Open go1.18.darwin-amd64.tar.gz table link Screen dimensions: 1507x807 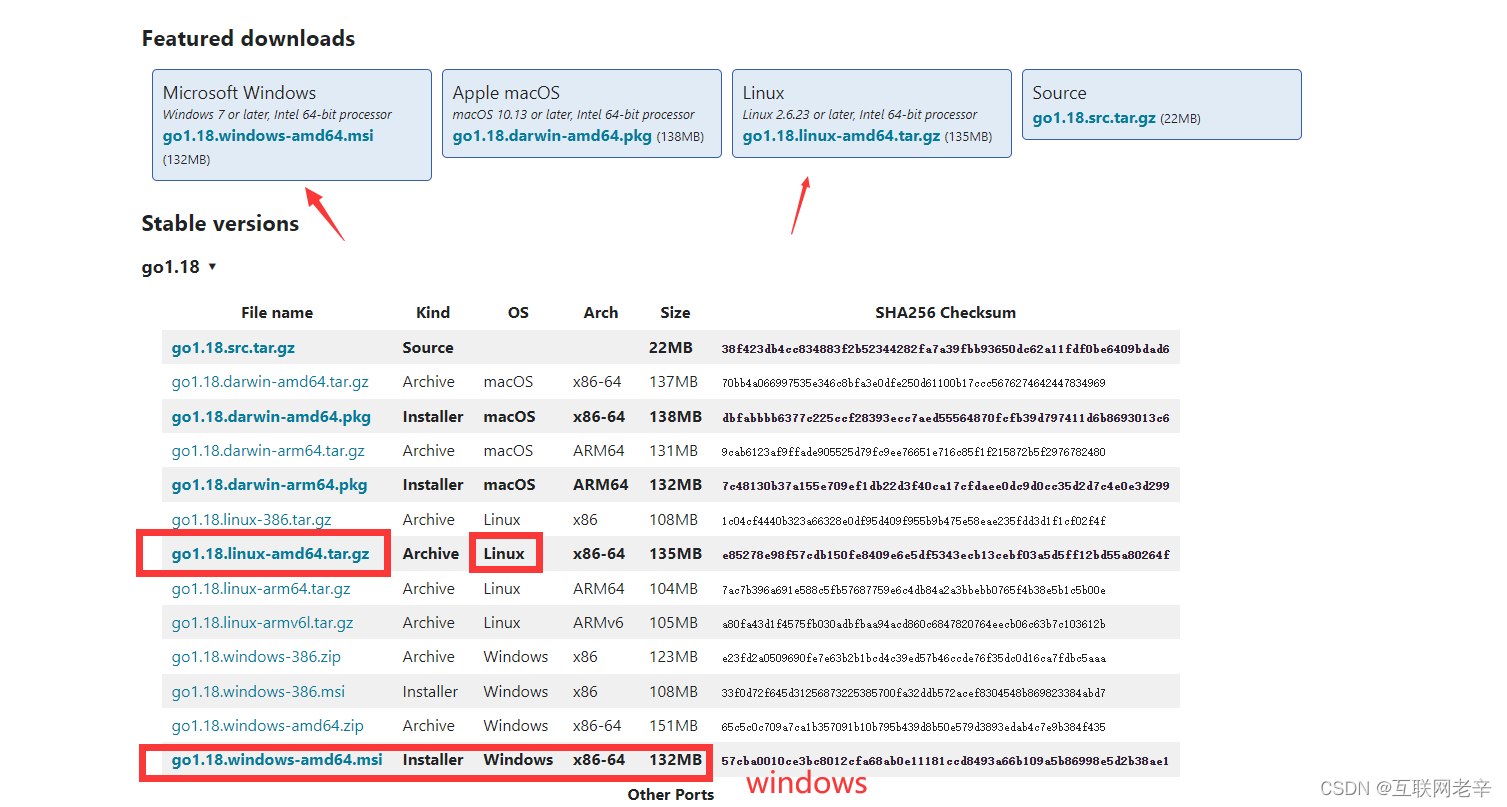[270, 382]
